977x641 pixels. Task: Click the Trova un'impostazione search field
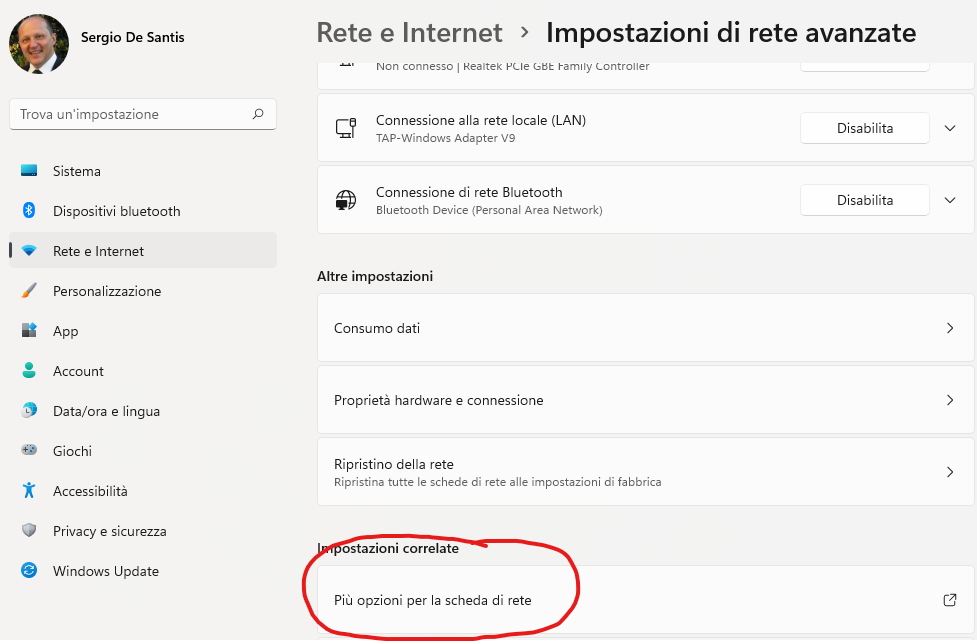tap(143, 114)
